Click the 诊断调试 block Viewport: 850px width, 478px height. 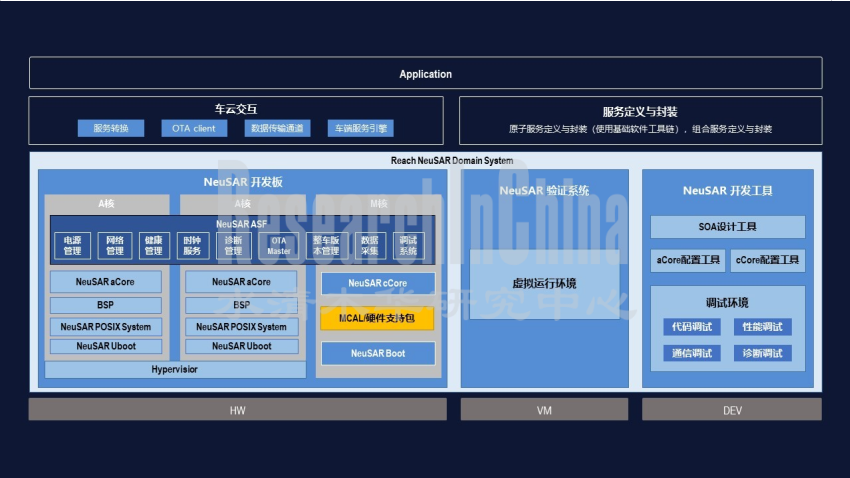[x=763, y=353]
